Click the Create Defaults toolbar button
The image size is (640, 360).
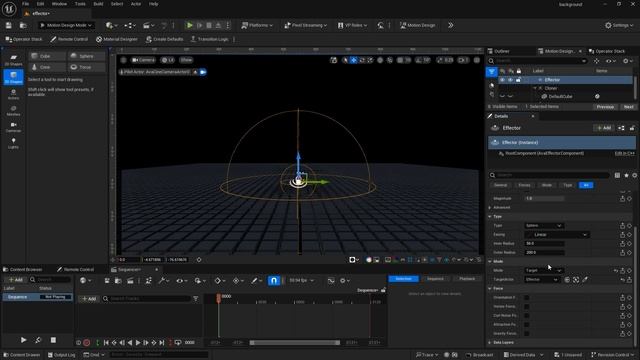(x=165, y=39)
